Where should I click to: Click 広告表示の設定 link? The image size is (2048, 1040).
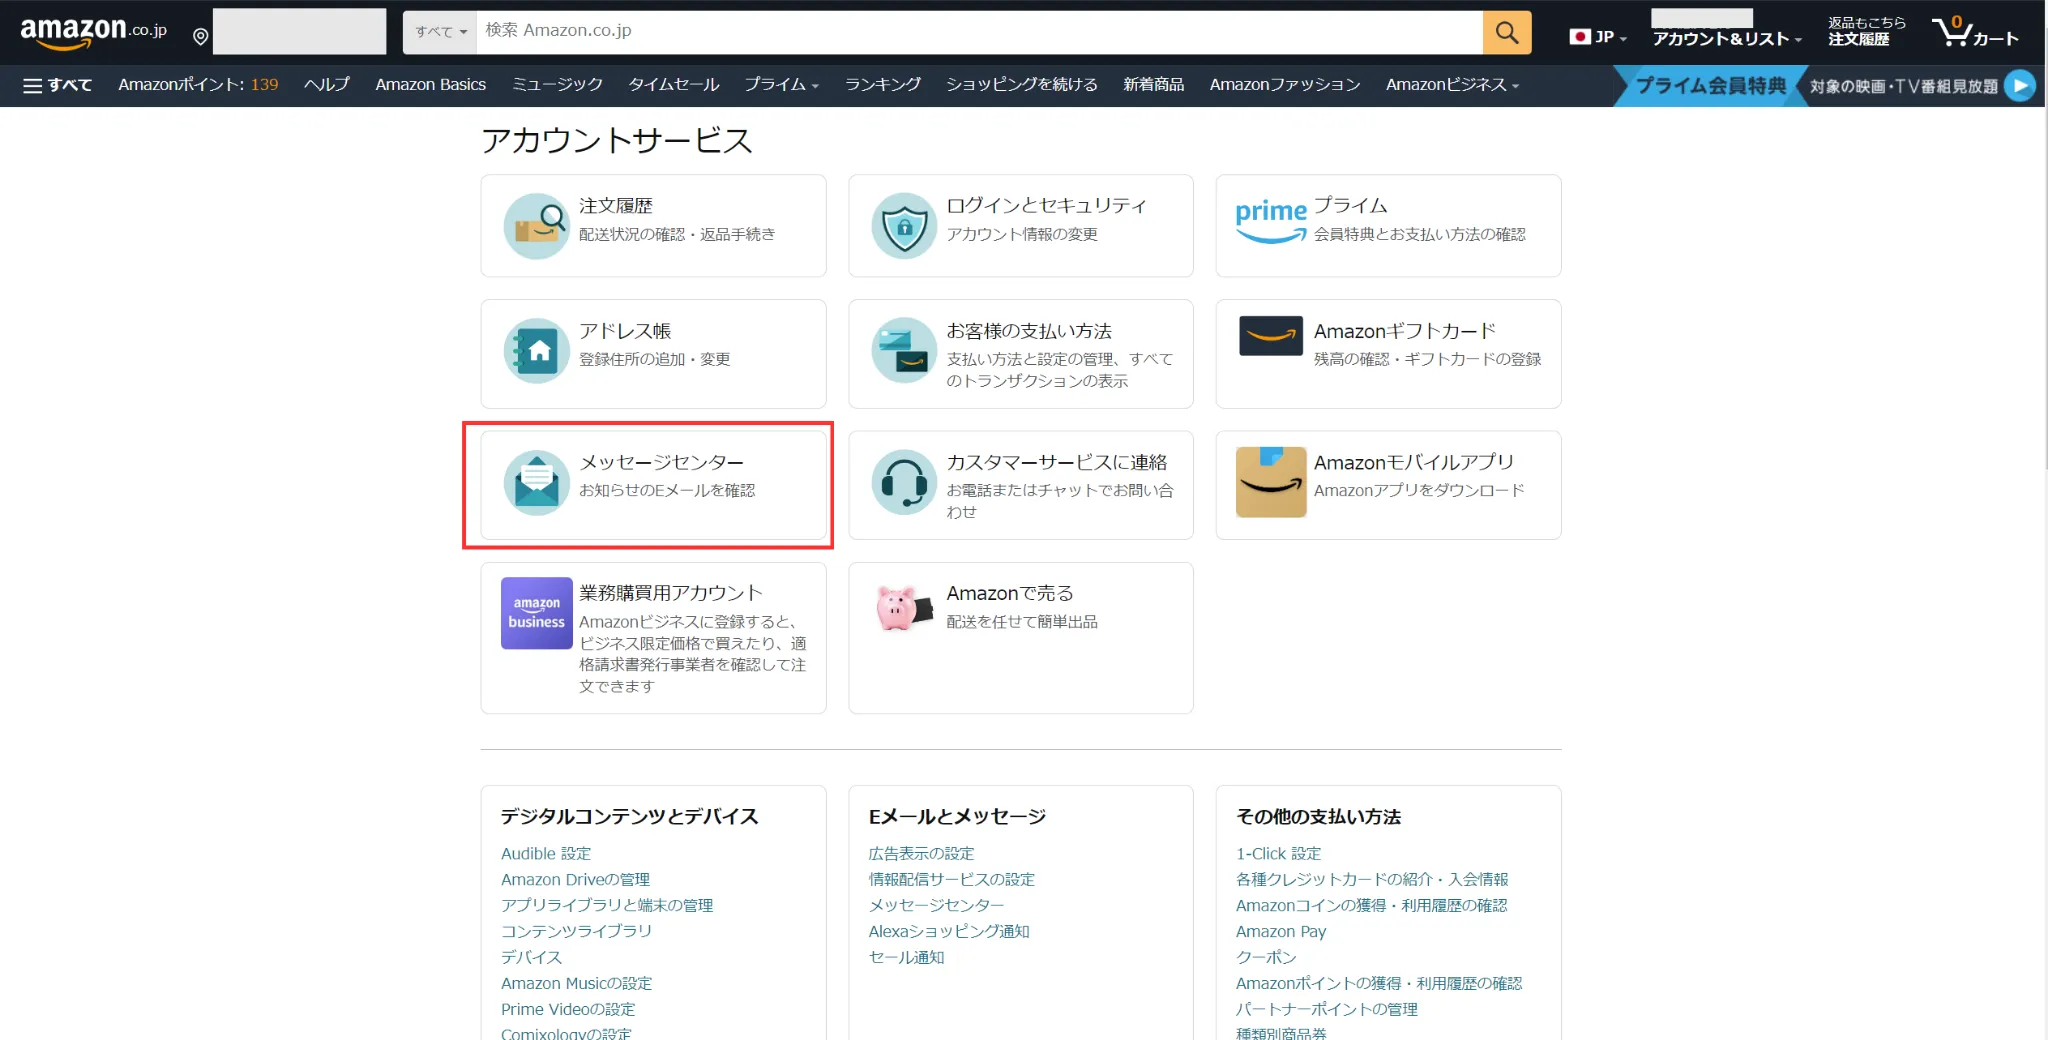(x=921, y=854)
